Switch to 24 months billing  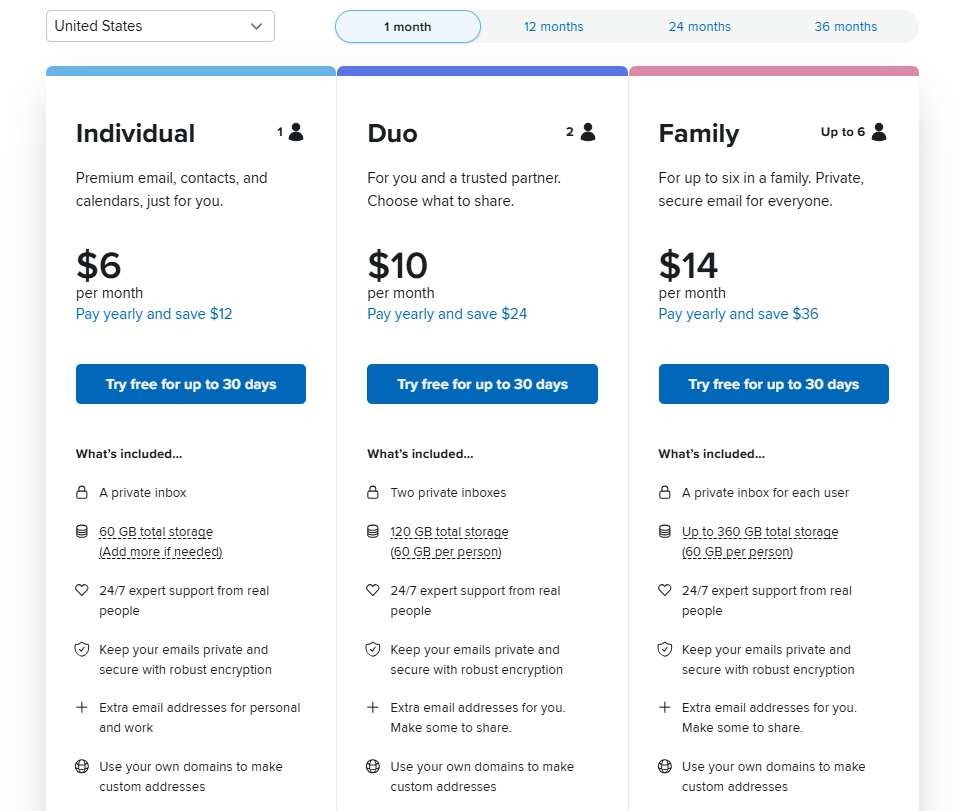[700, 27]
